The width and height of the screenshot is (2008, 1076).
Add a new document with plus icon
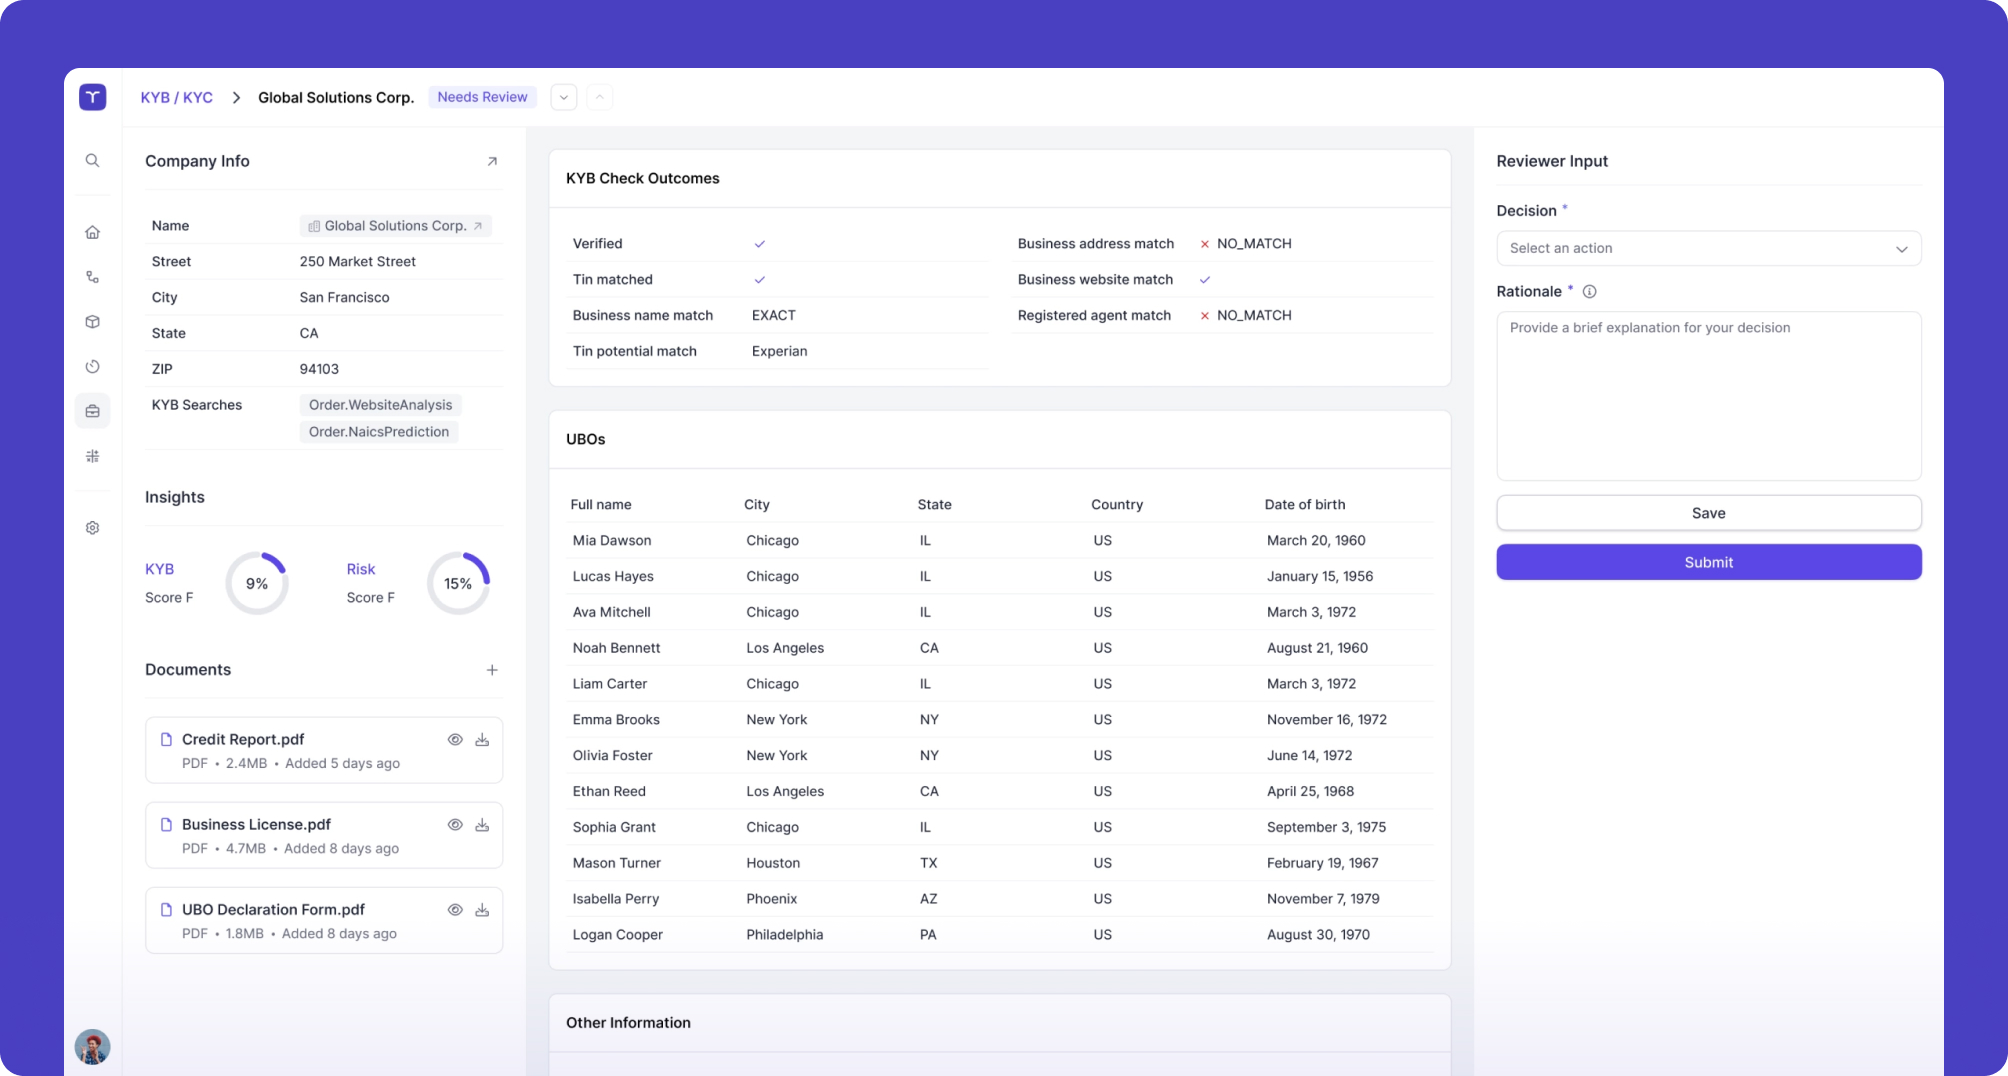492,670
